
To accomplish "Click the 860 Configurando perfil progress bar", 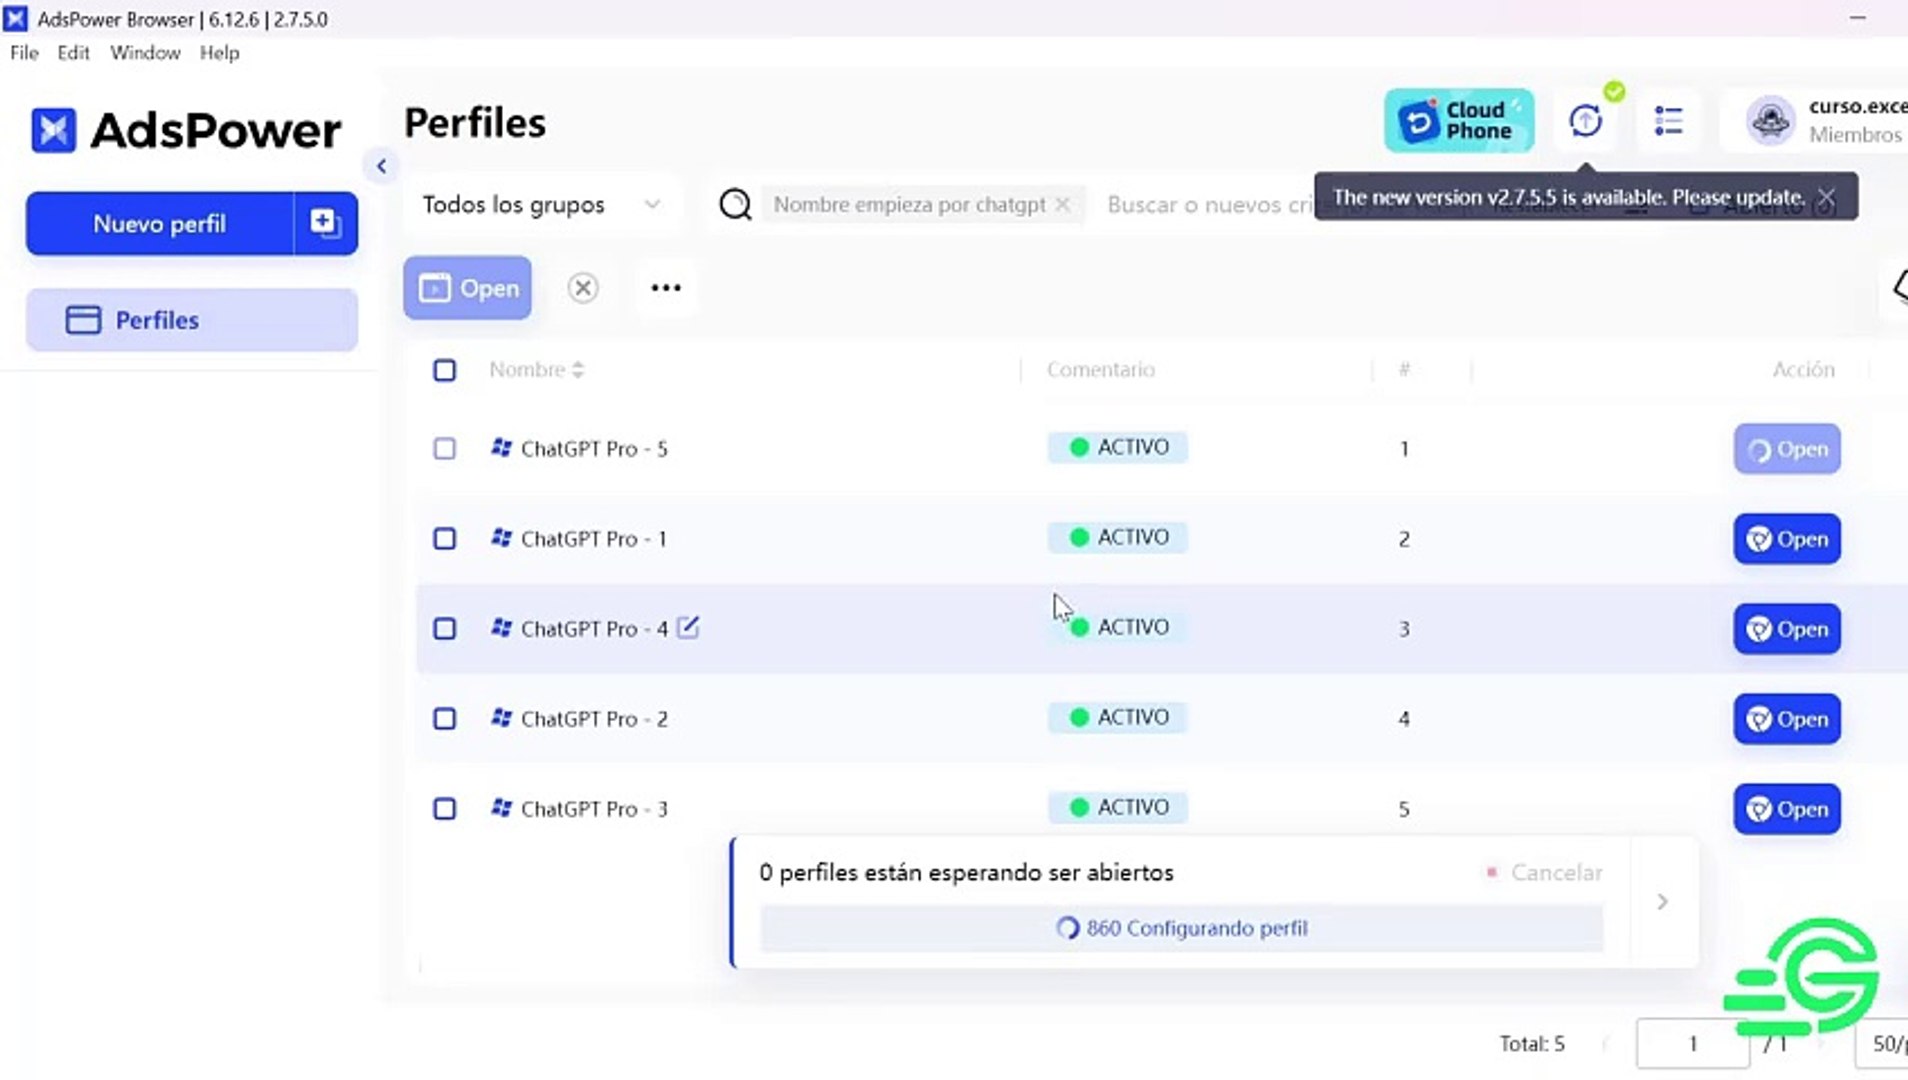I will pos(1182,928).
